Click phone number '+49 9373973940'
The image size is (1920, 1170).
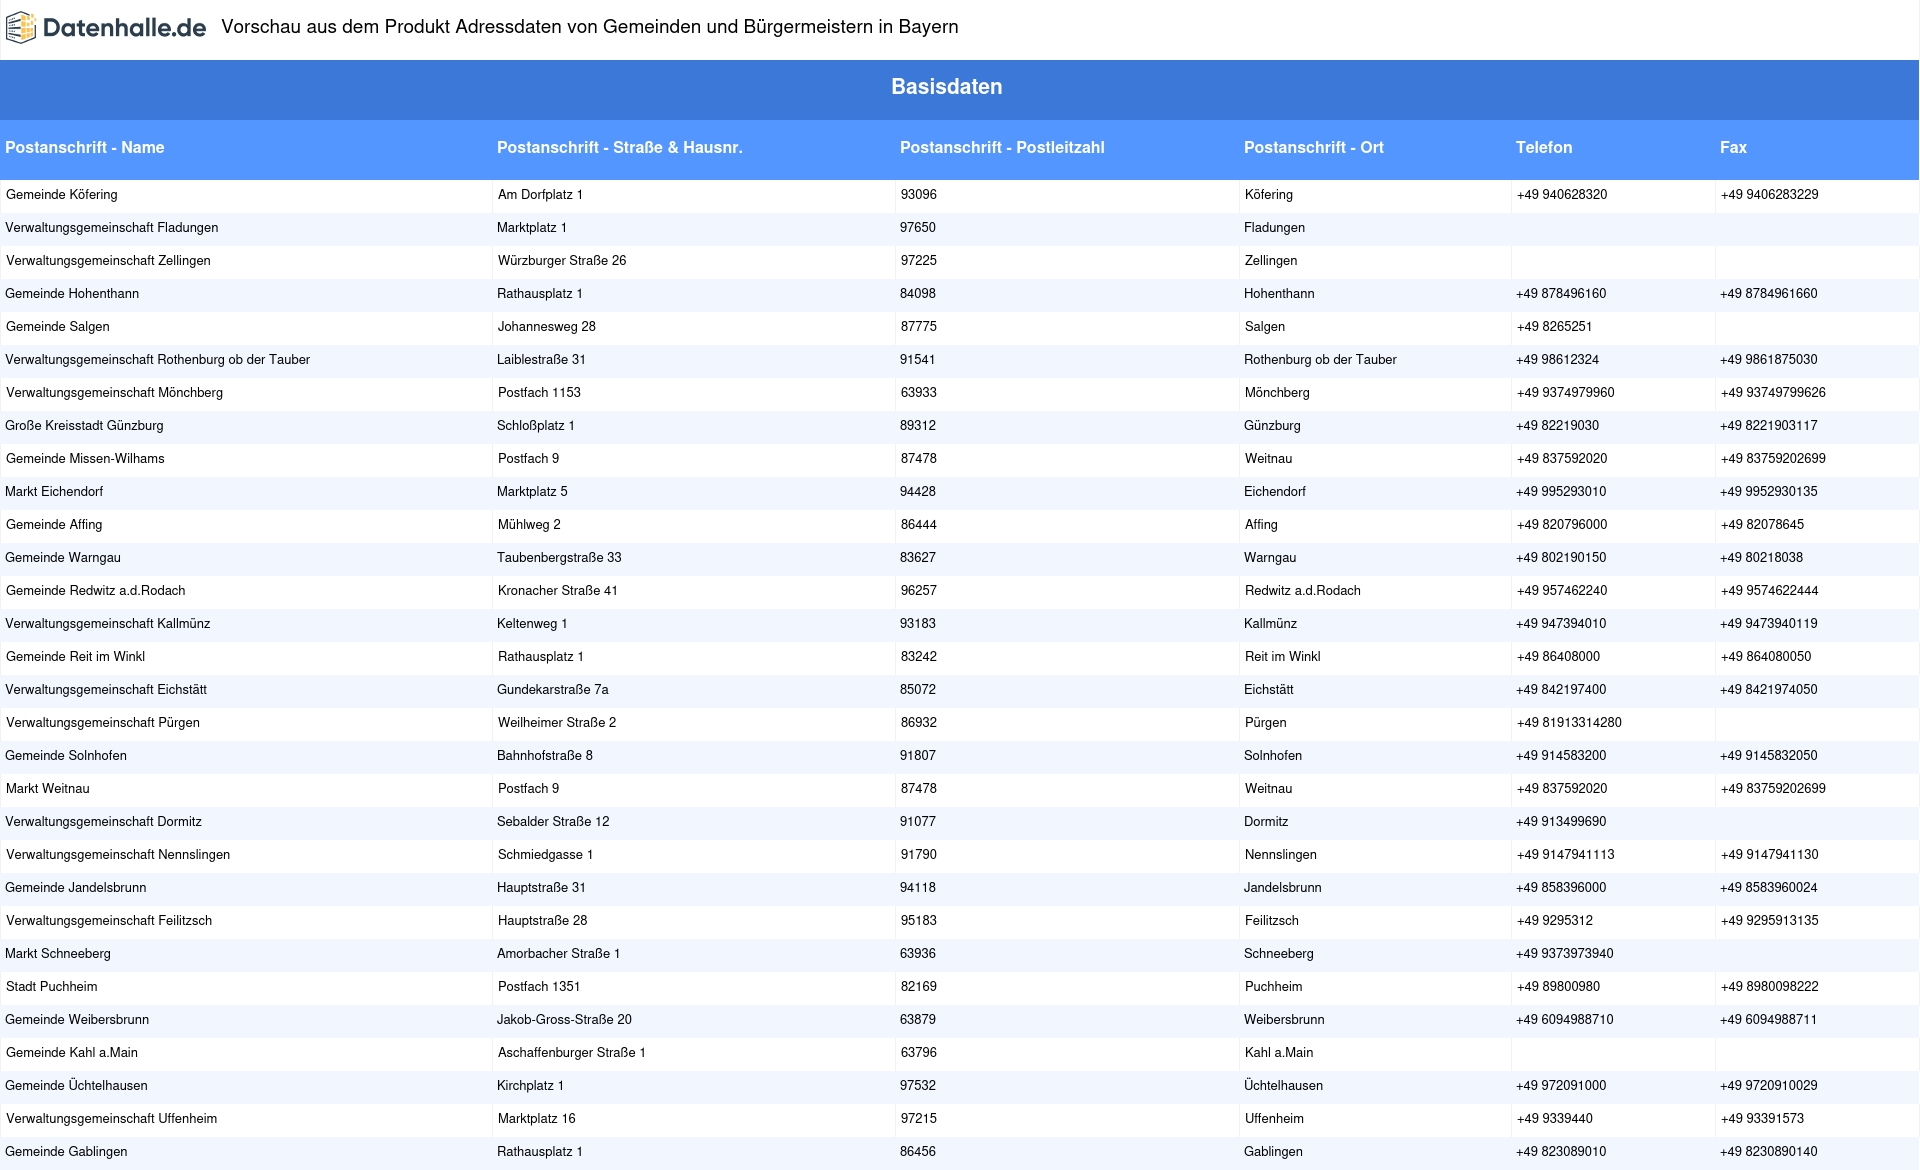pyautogui.click(x=1565, y=954)
